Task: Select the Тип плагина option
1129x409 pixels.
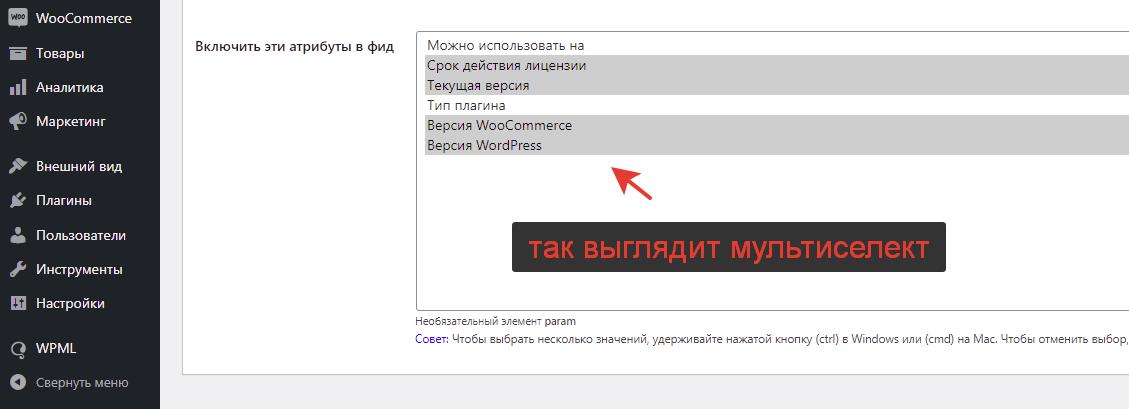Action: 466,106
